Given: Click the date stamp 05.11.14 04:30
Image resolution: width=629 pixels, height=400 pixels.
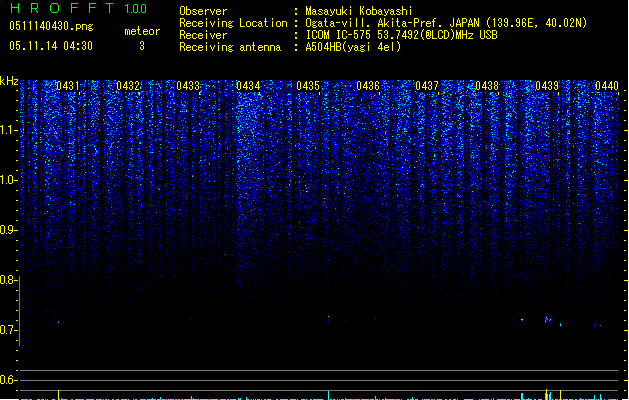Looking at the screenshot, I should tap(51, 46).
